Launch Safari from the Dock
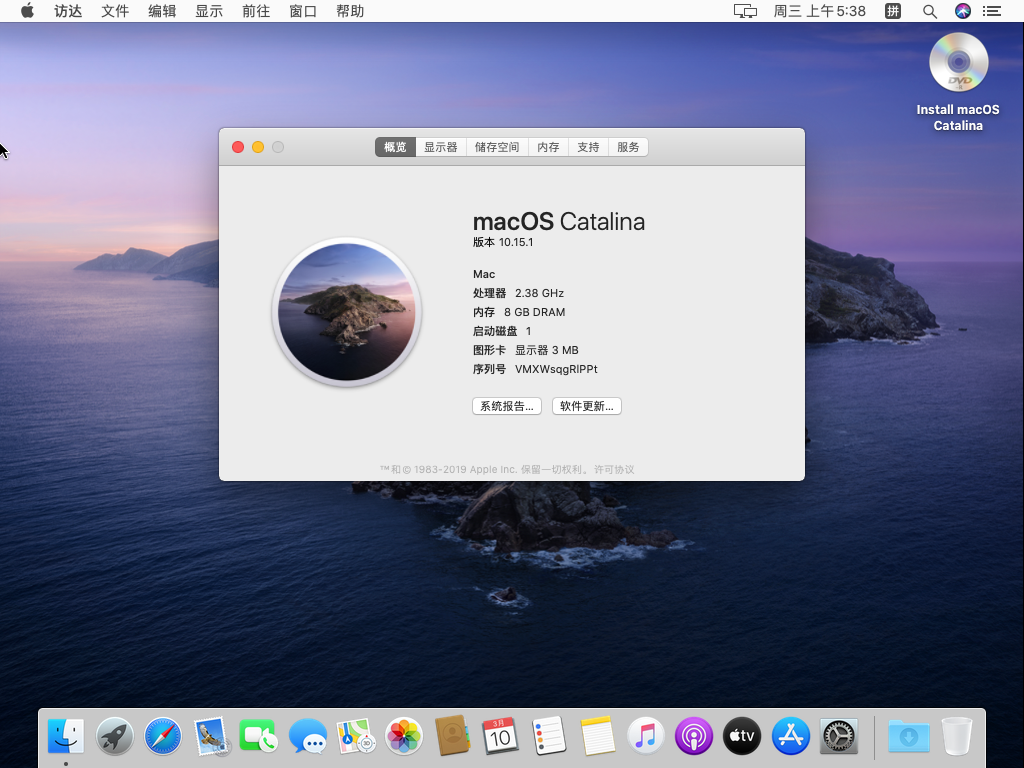The height and width of the screenshot is (768, 1024). point(163,737)
